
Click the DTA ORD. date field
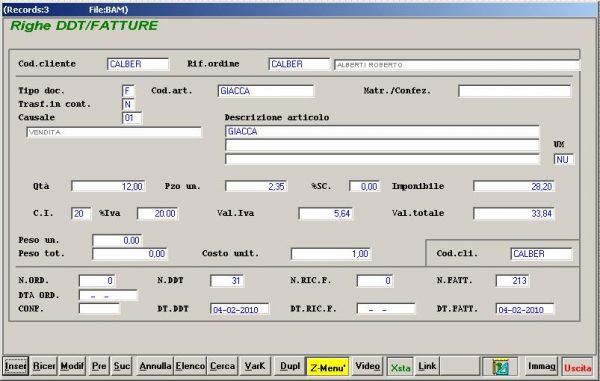click(108, 295)
